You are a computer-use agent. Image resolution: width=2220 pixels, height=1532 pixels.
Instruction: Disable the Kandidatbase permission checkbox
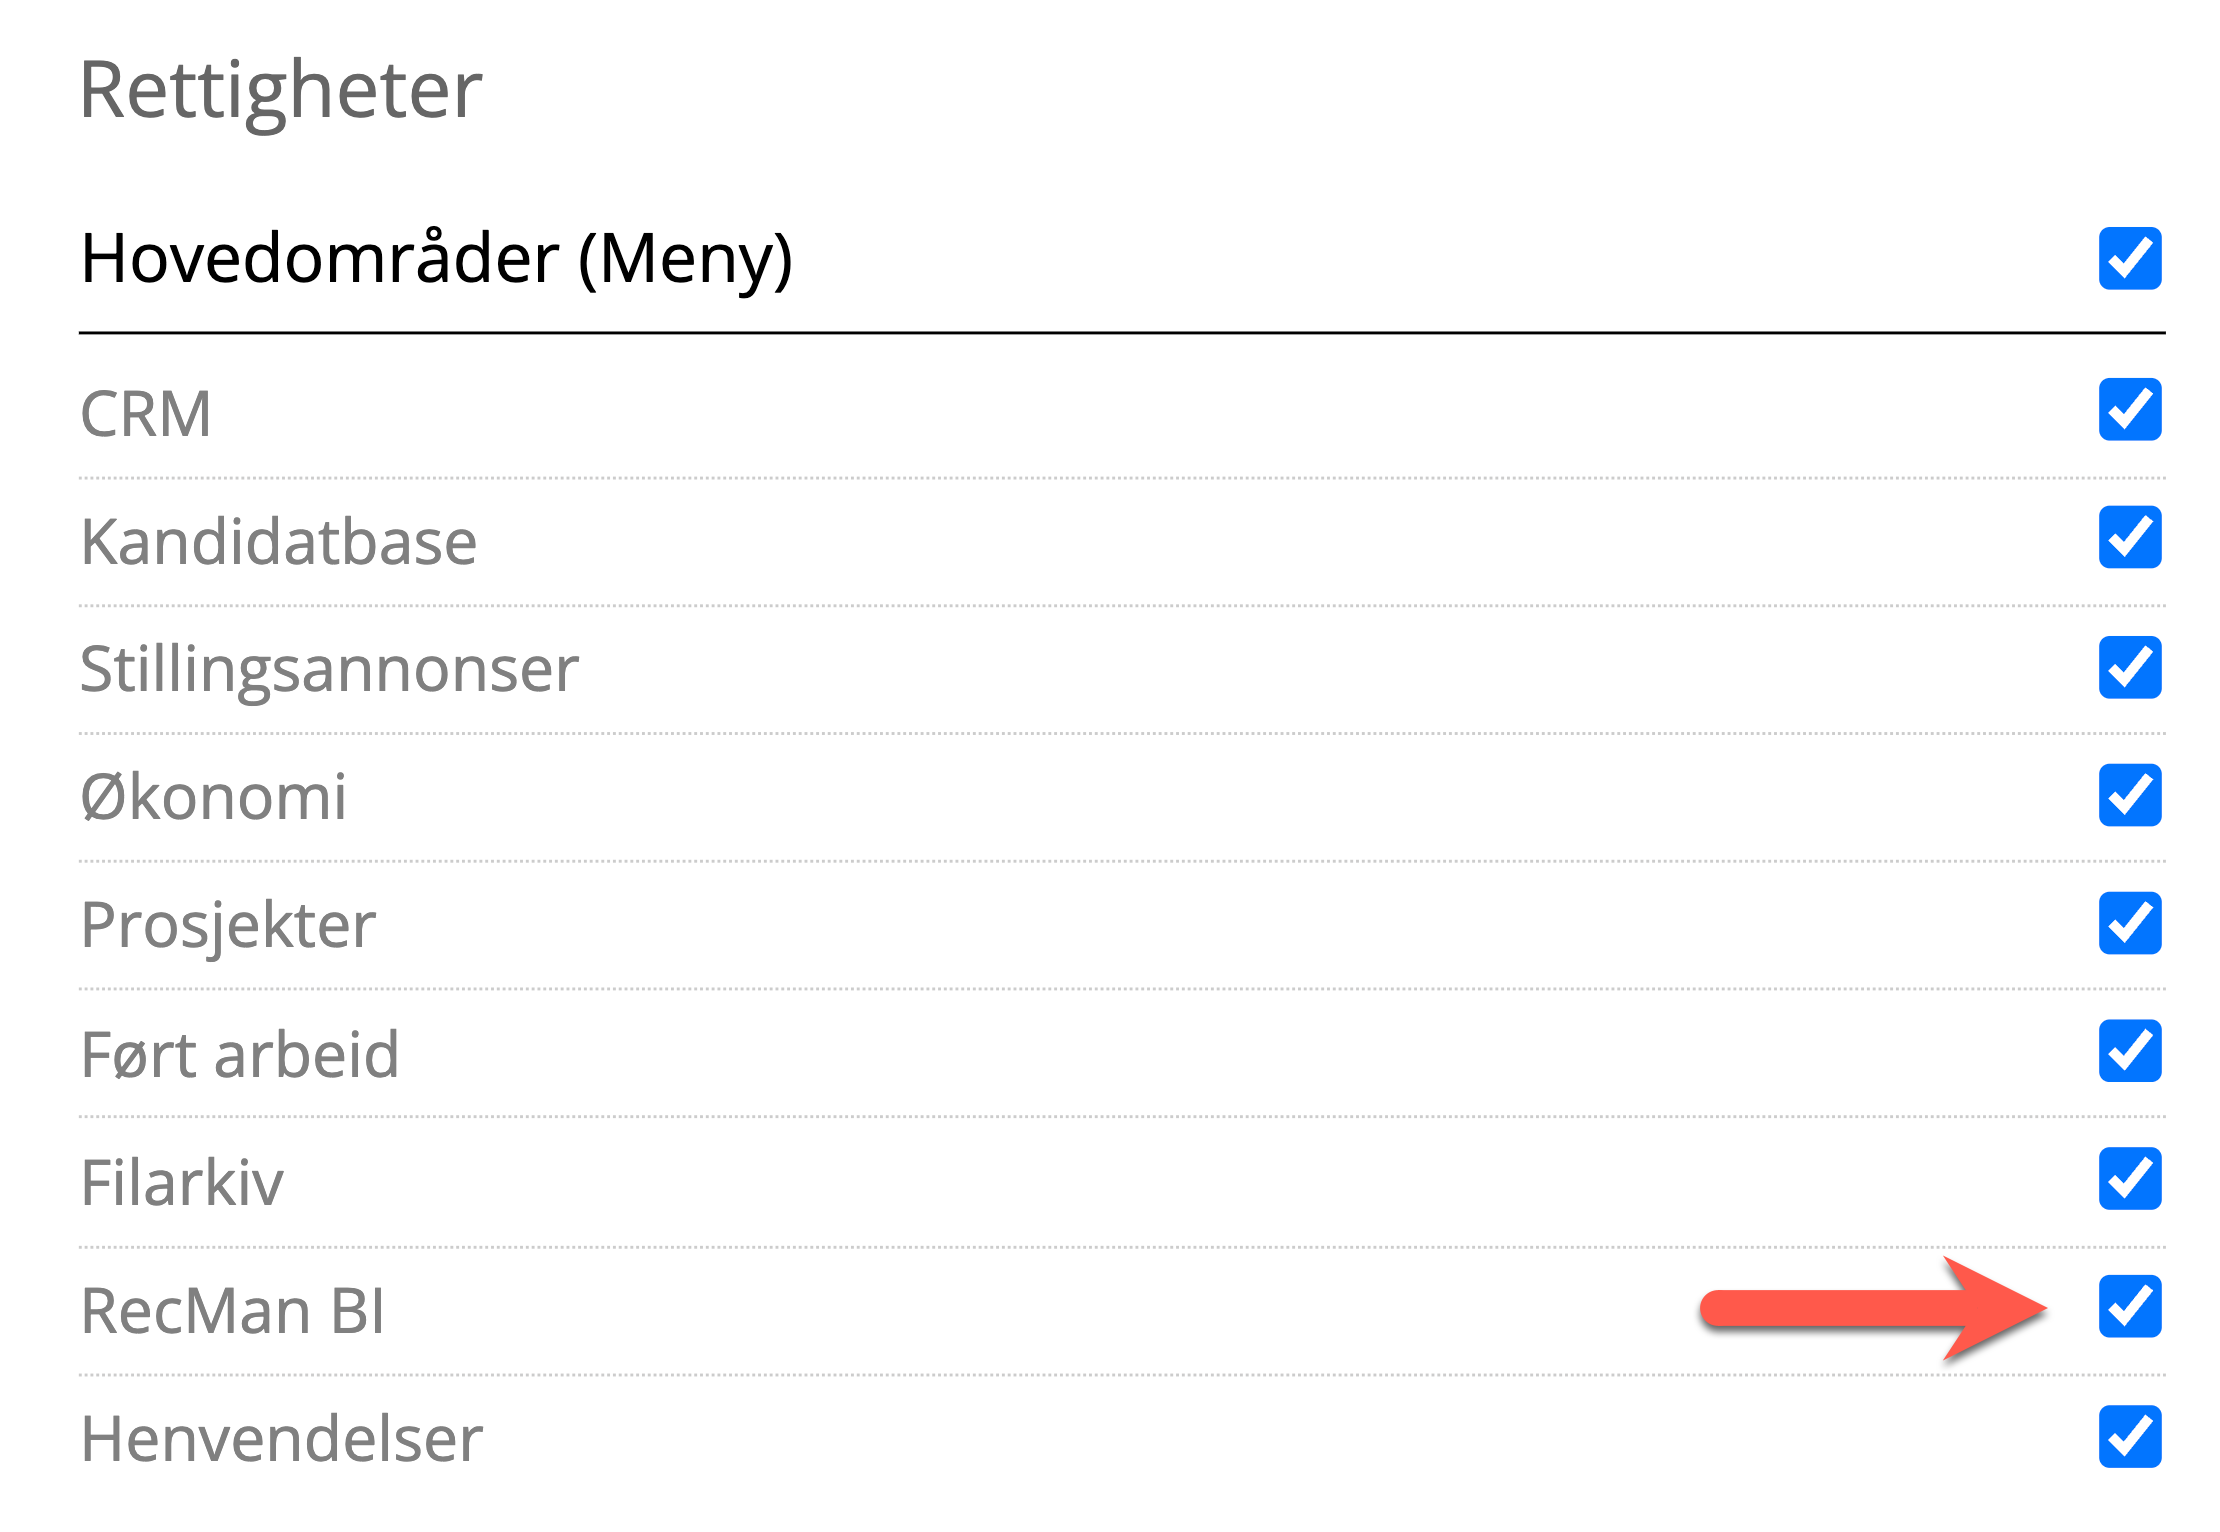click(2130, 537)
